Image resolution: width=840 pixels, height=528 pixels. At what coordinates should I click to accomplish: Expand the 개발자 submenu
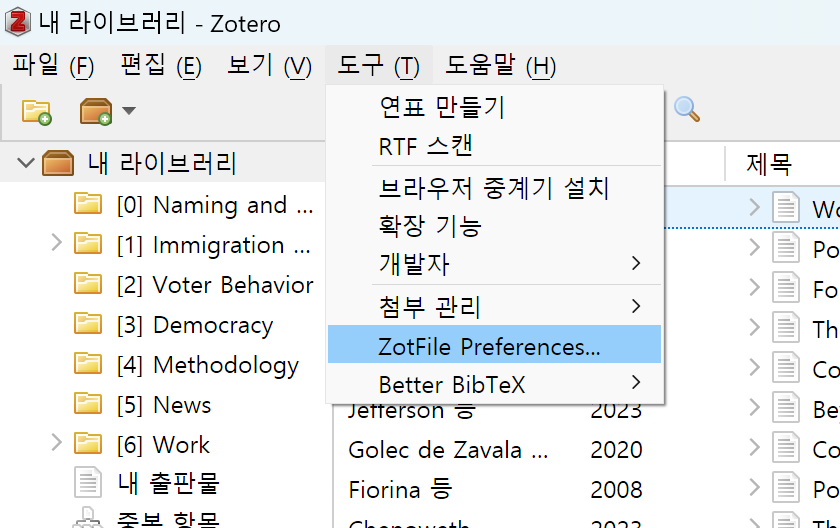(x=494, y=263)
